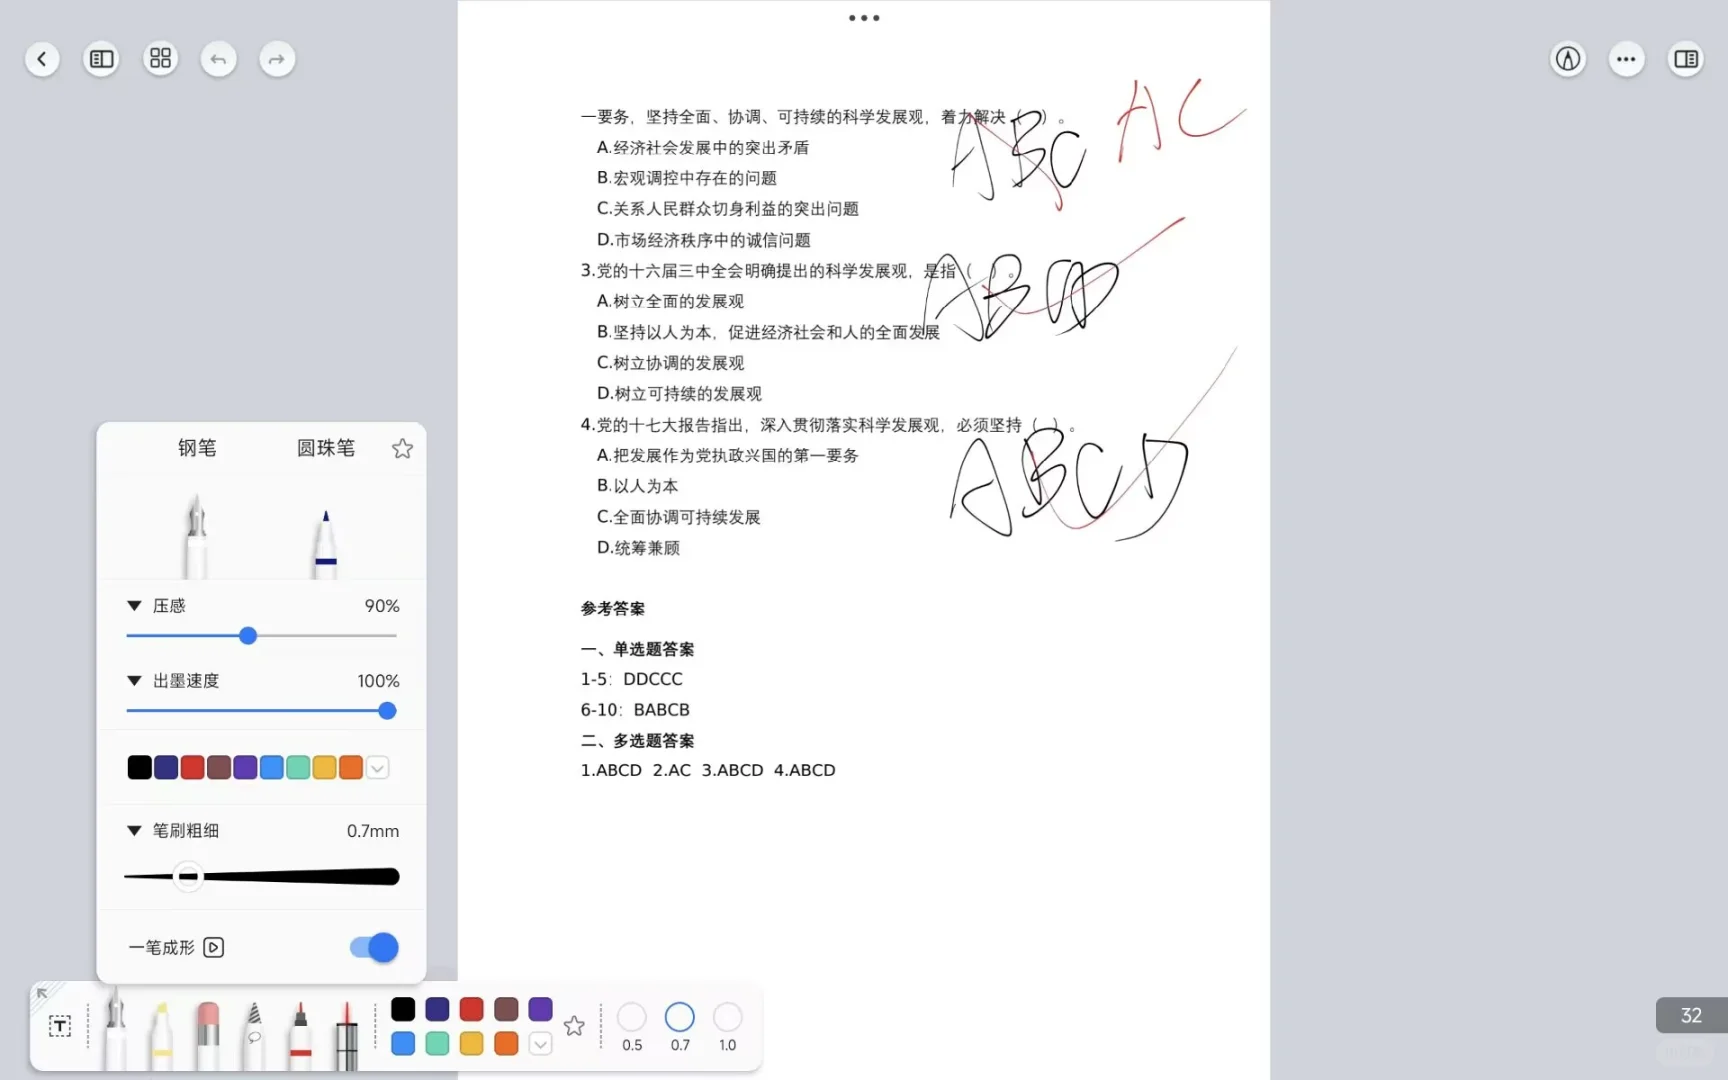Click the redo arrow

tap(277, 59)
